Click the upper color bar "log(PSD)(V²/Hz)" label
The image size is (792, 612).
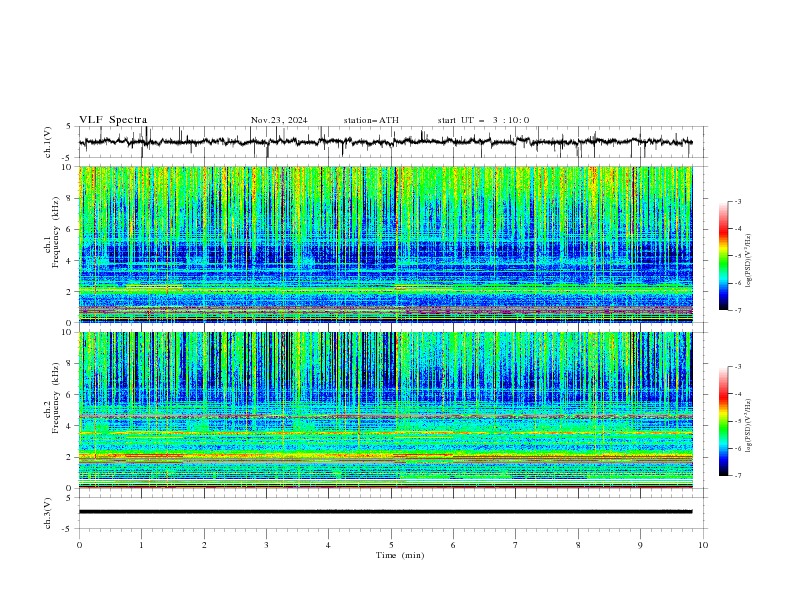tap(749, 261)
